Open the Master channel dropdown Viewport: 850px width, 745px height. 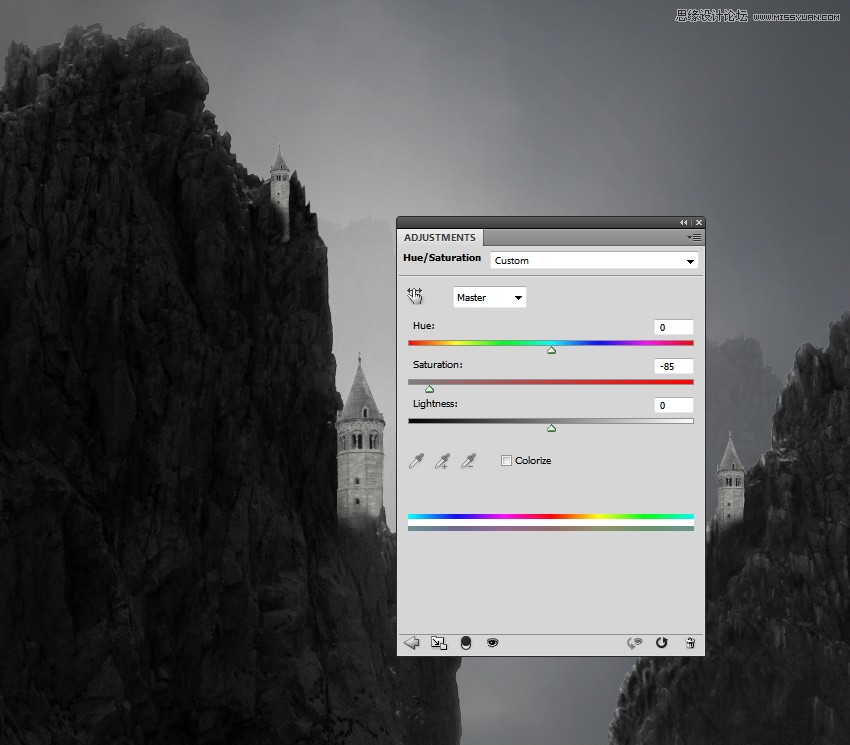point(490,297)
